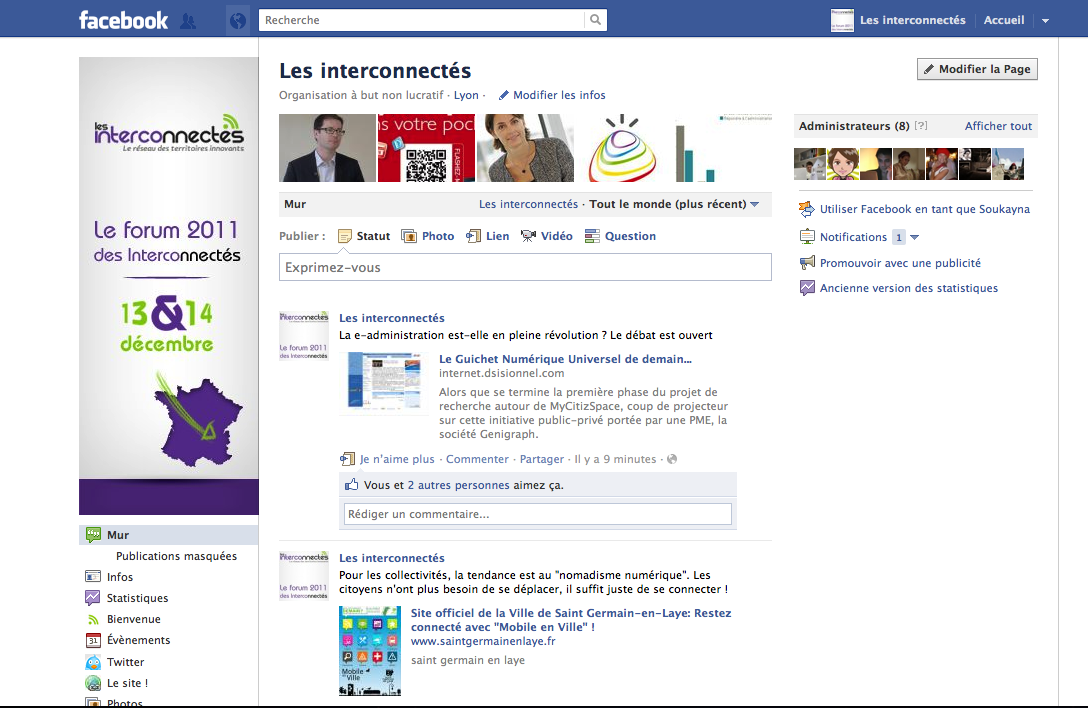This screenshot has width=1088, height=708.
Task: Click the Promouvoir megaphone icon
Action: click(807, 262)
